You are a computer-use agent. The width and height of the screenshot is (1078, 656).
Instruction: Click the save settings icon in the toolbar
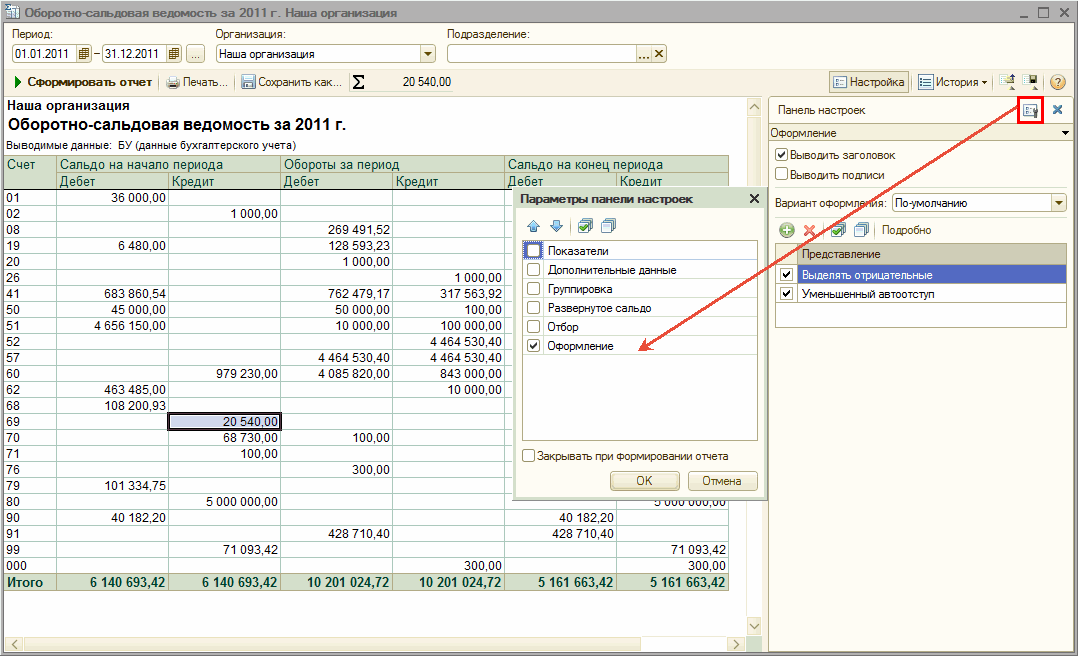coord(1031,82)
